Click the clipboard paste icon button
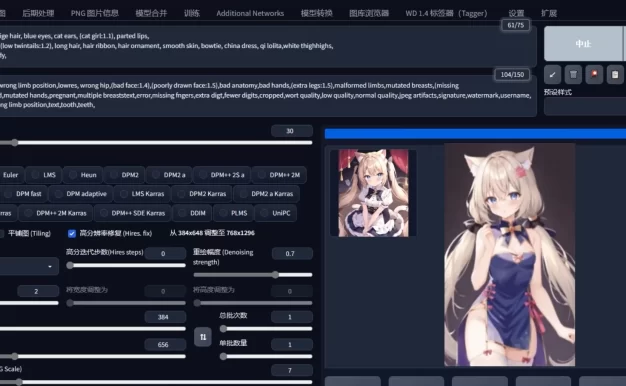This screenshot has width=626, height=386. (x=615, y=74)
